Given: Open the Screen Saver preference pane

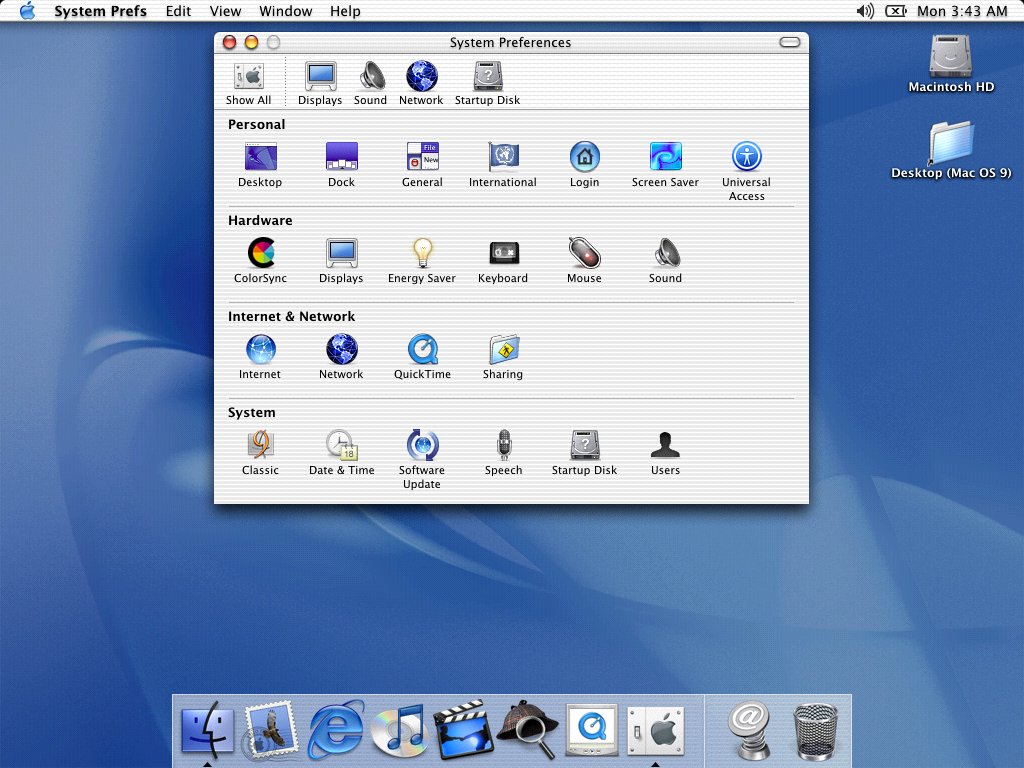Looking at the screenshot, I should tap(664, 157).
